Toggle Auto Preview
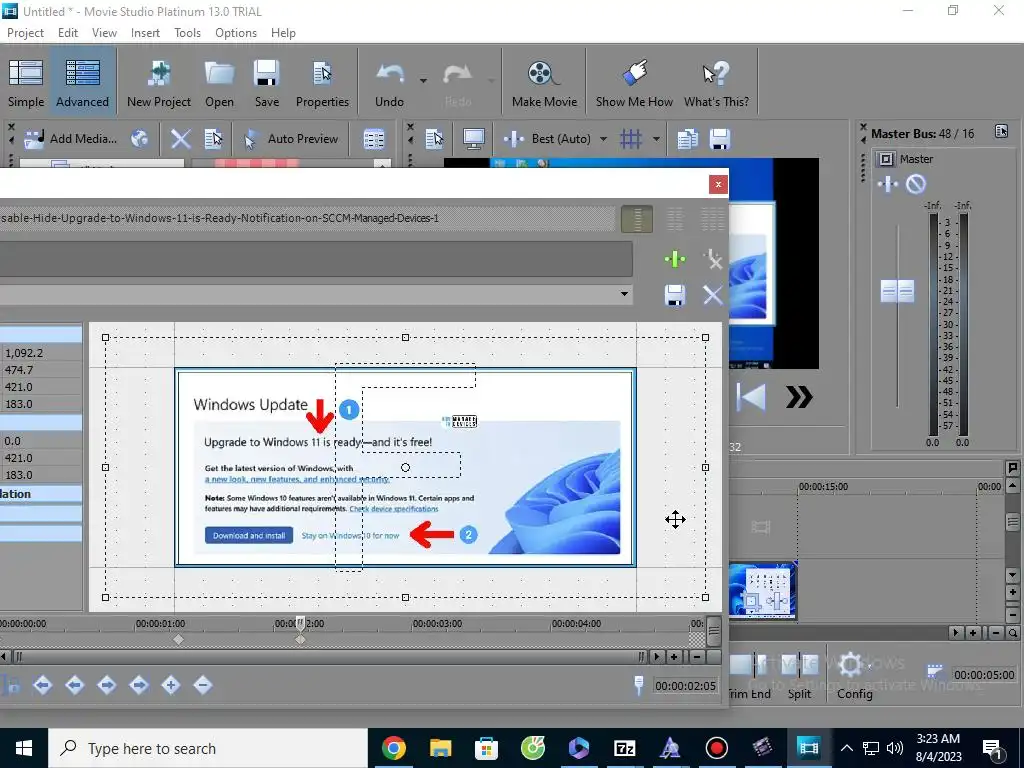 (x=291, y=138)
